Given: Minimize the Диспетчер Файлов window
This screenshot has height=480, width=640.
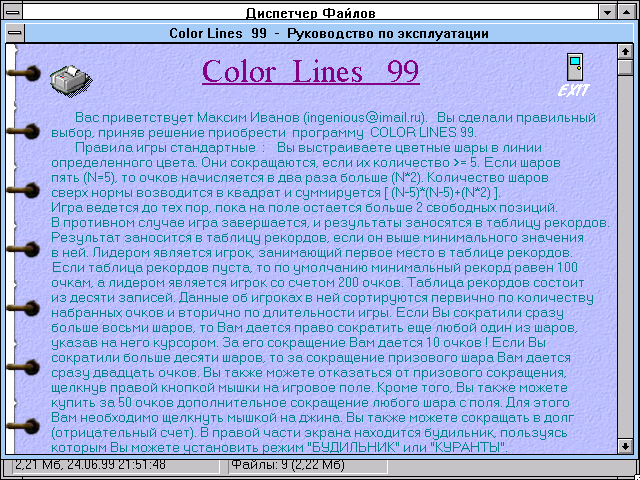Looking at the screenshot, I should 609,13.
